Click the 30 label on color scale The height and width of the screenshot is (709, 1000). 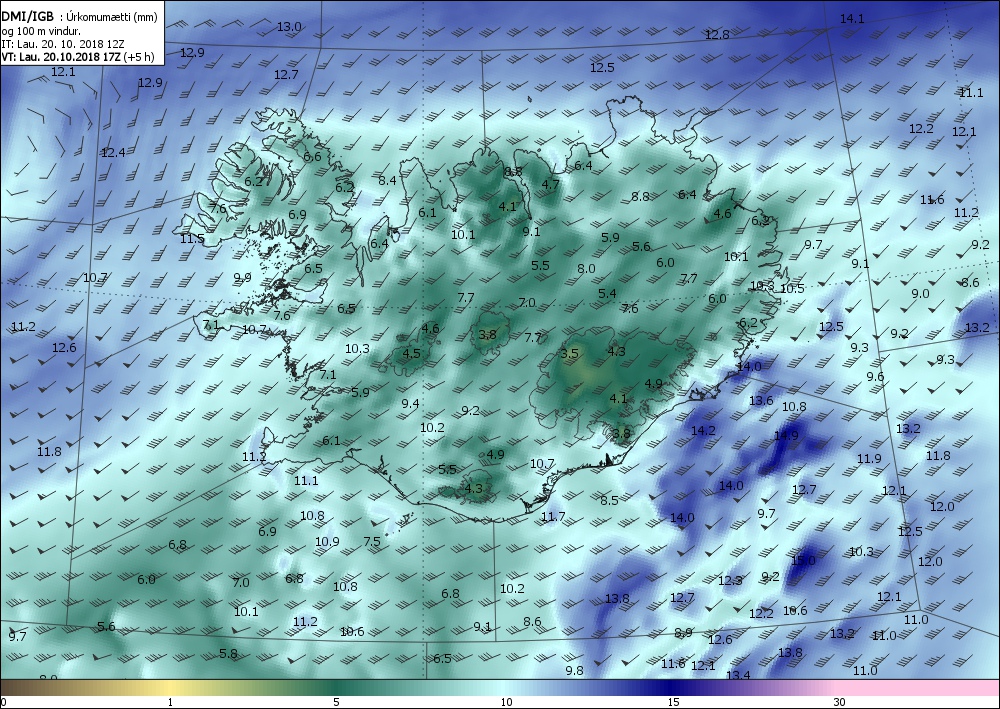click(839, 702)
